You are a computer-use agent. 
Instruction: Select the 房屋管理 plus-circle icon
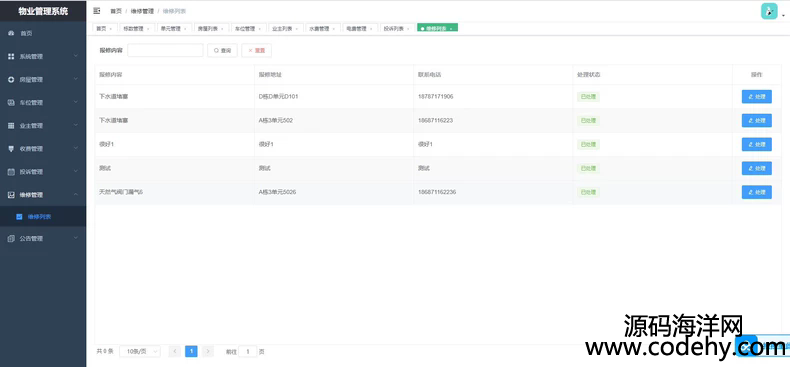click(x=11, y=80)
